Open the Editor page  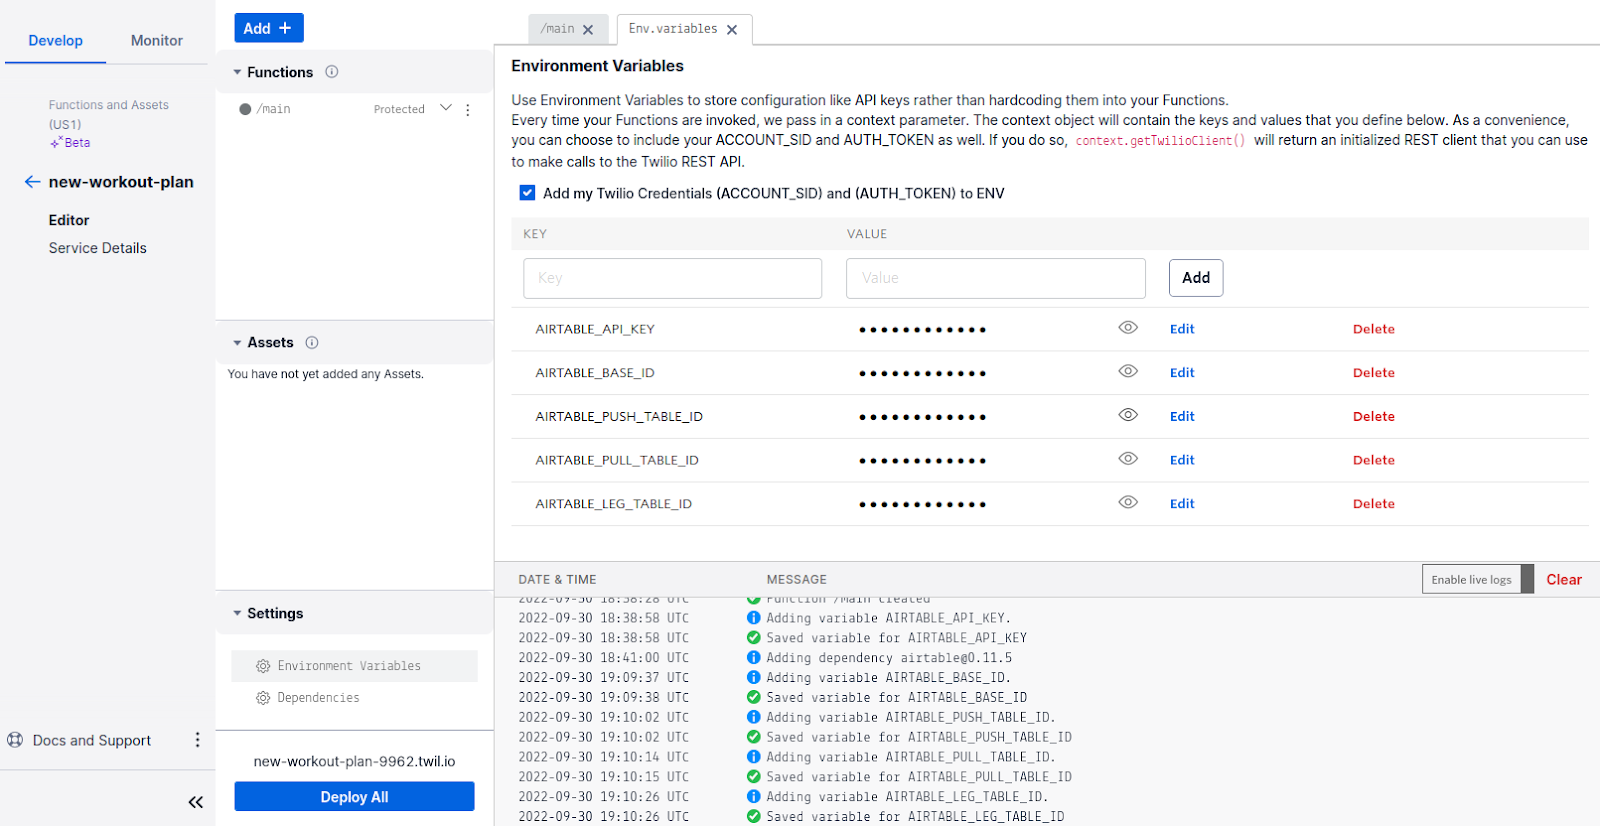point(69,220)
